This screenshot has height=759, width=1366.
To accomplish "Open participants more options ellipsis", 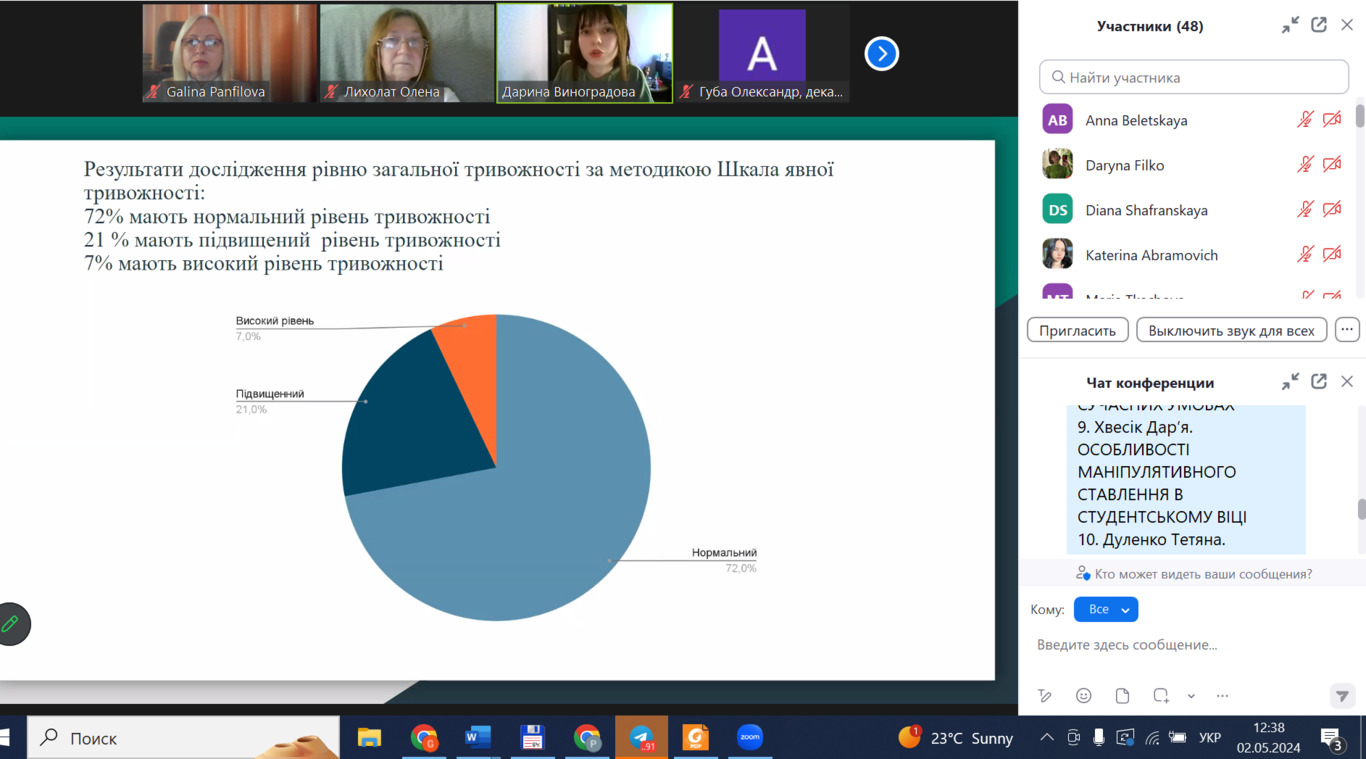I will 1347,330.
